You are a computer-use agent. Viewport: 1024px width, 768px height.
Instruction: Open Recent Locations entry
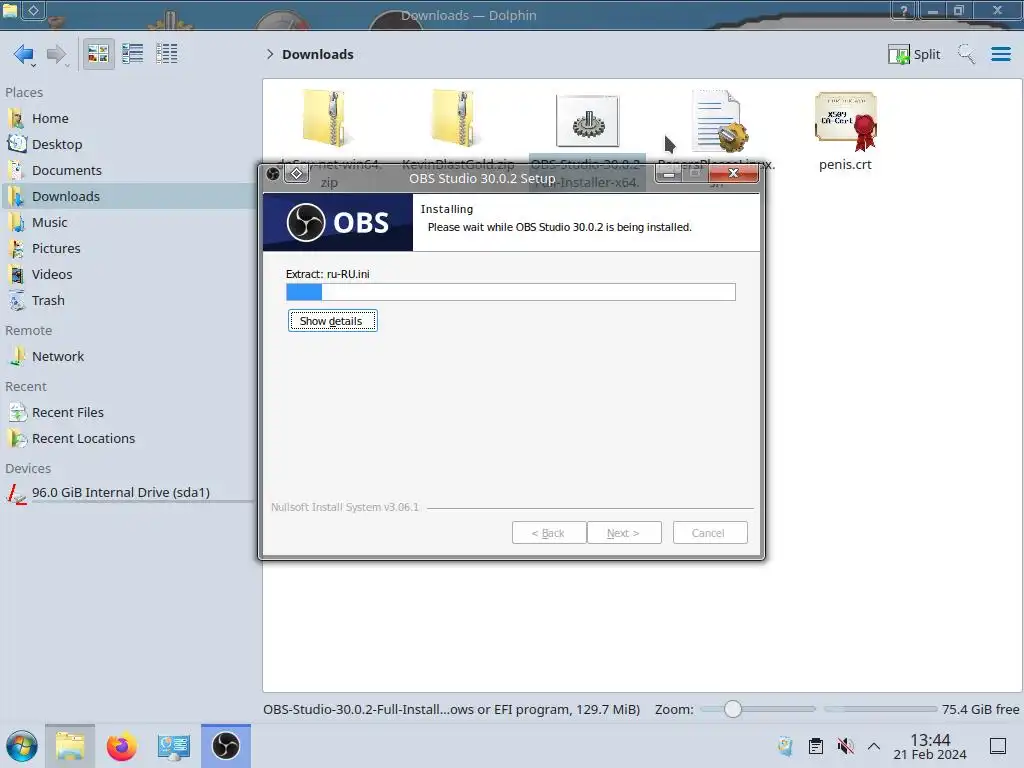point(128,439)
